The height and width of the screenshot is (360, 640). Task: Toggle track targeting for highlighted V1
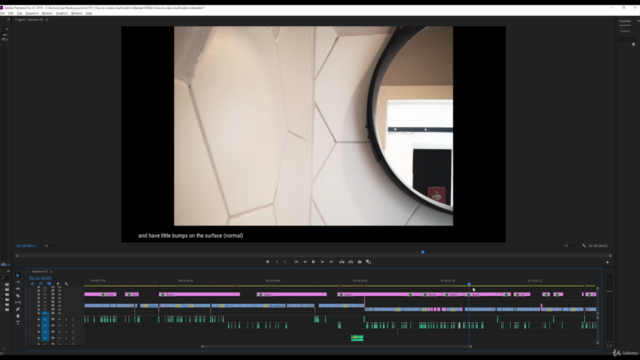pyautogui.click(x=45, y=313)
